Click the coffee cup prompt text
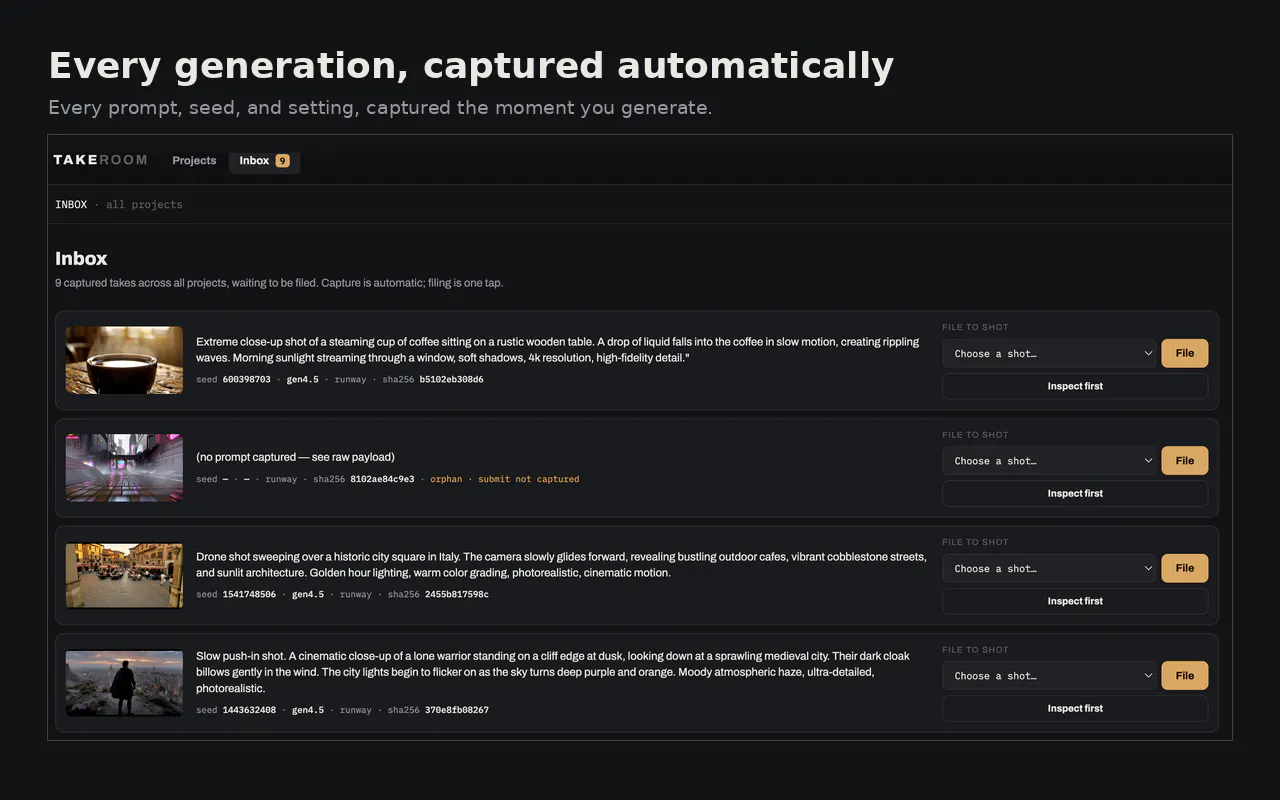1280x800 pixels. (x=557, y=349)
